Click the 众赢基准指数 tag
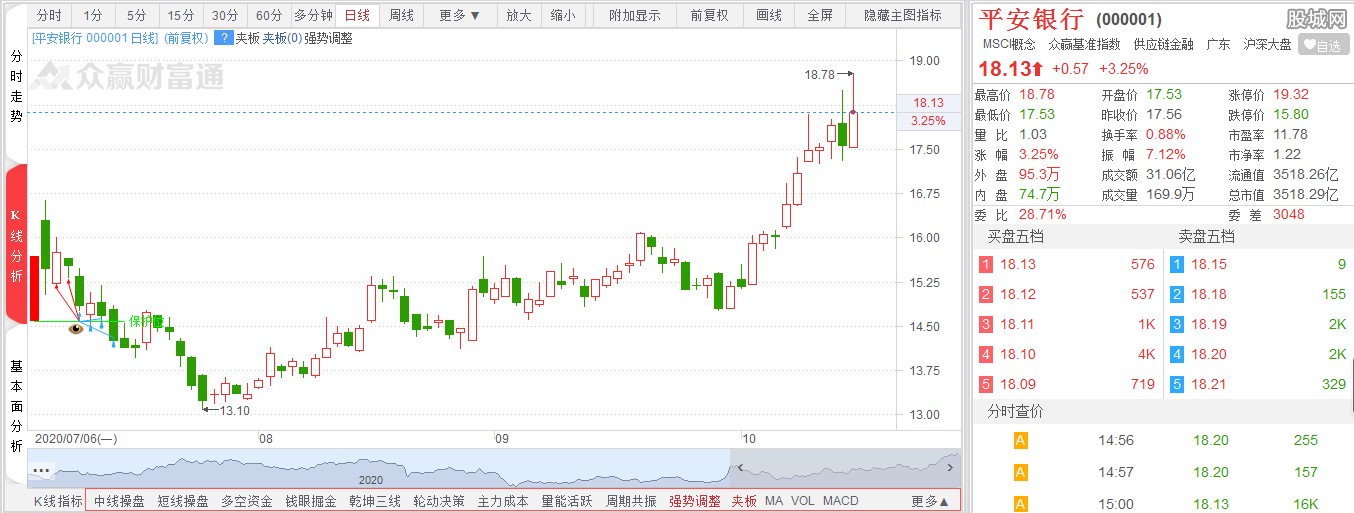Image resolution: width=1354 pixels, height=513 pixels. click(1084, 45)
